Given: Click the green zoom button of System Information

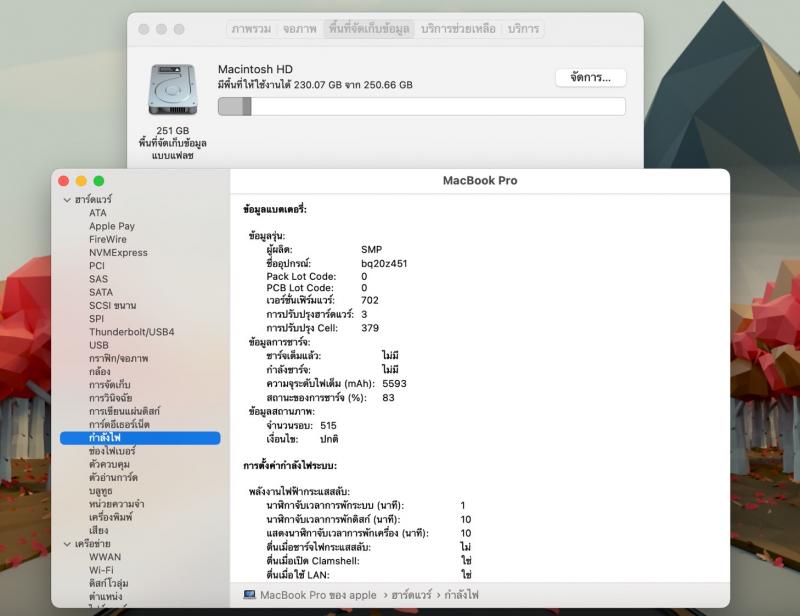Looking at the screenshot, I should [99, 181].
